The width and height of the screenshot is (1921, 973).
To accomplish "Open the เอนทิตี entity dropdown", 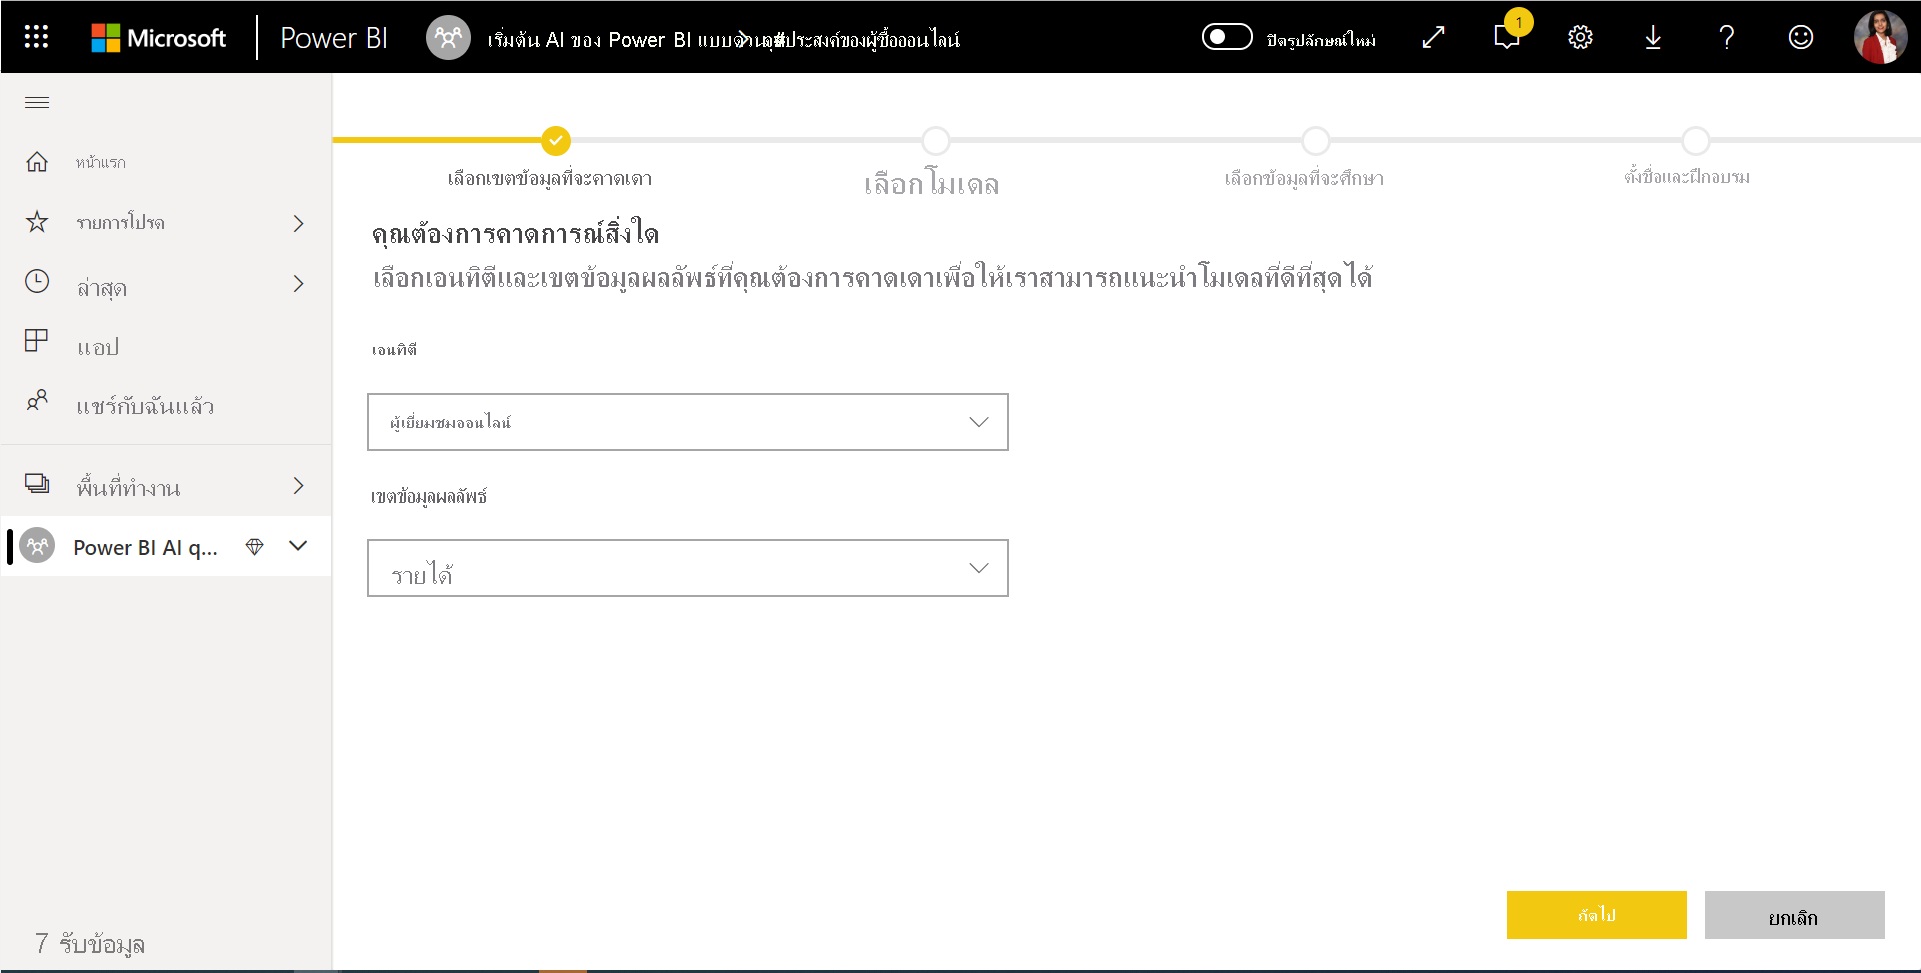I will click(688, 422).
